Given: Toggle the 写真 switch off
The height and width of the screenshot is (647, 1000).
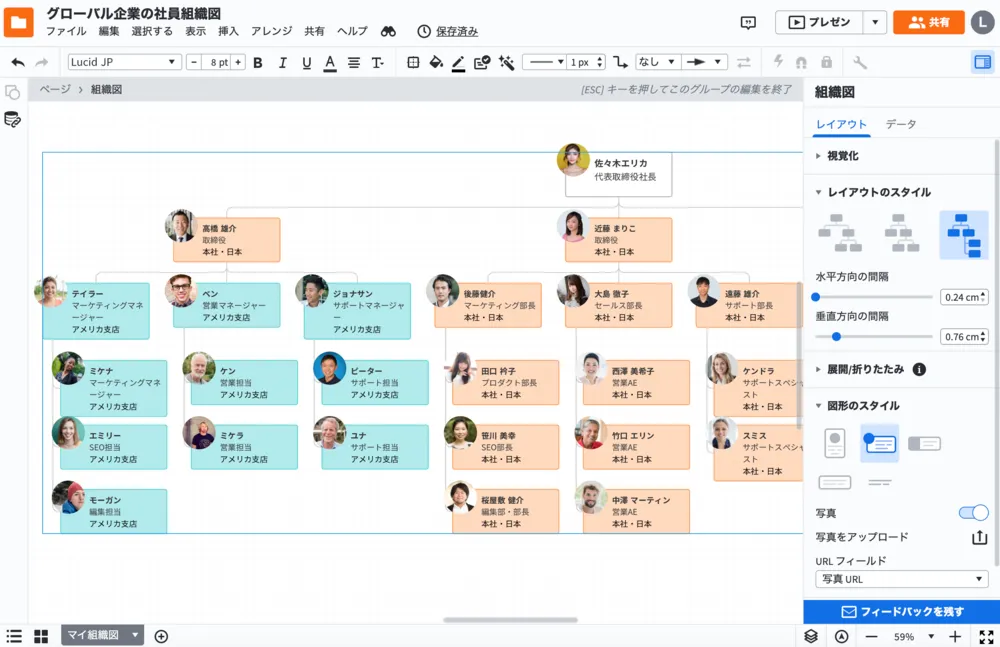Looking at the screenshot, I should [973, 513].
